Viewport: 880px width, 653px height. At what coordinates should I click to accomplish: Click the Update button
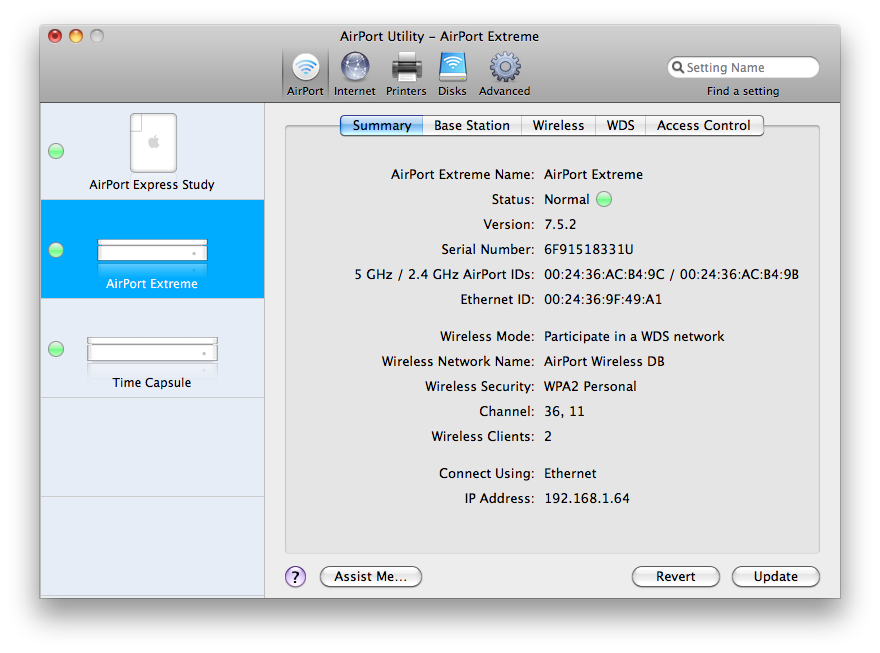776,576
